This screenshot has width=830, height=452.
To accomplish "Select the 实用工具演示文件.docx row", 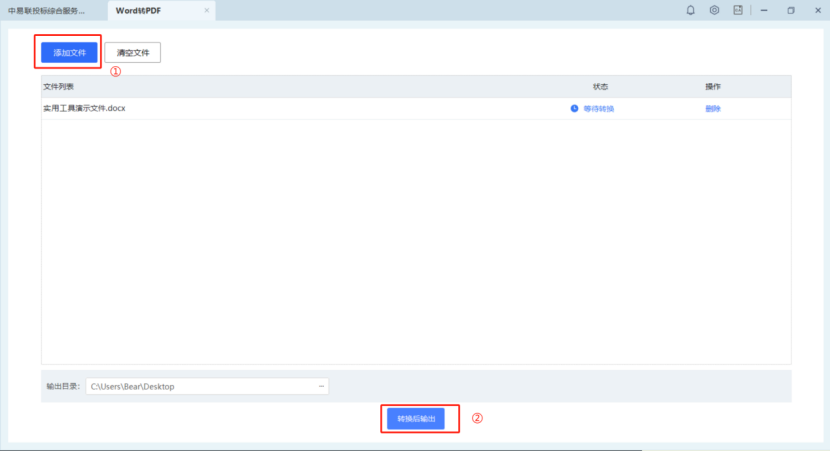I will (x=84, y=108).
